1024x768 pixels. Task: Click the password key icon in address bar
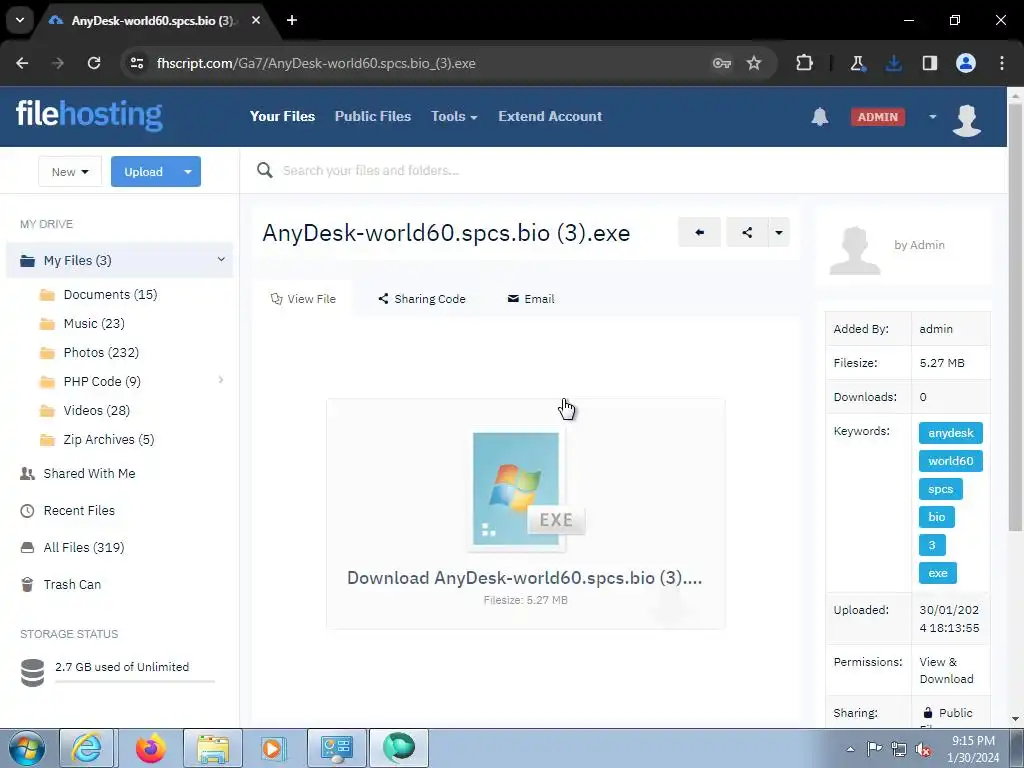click(722, 63)
